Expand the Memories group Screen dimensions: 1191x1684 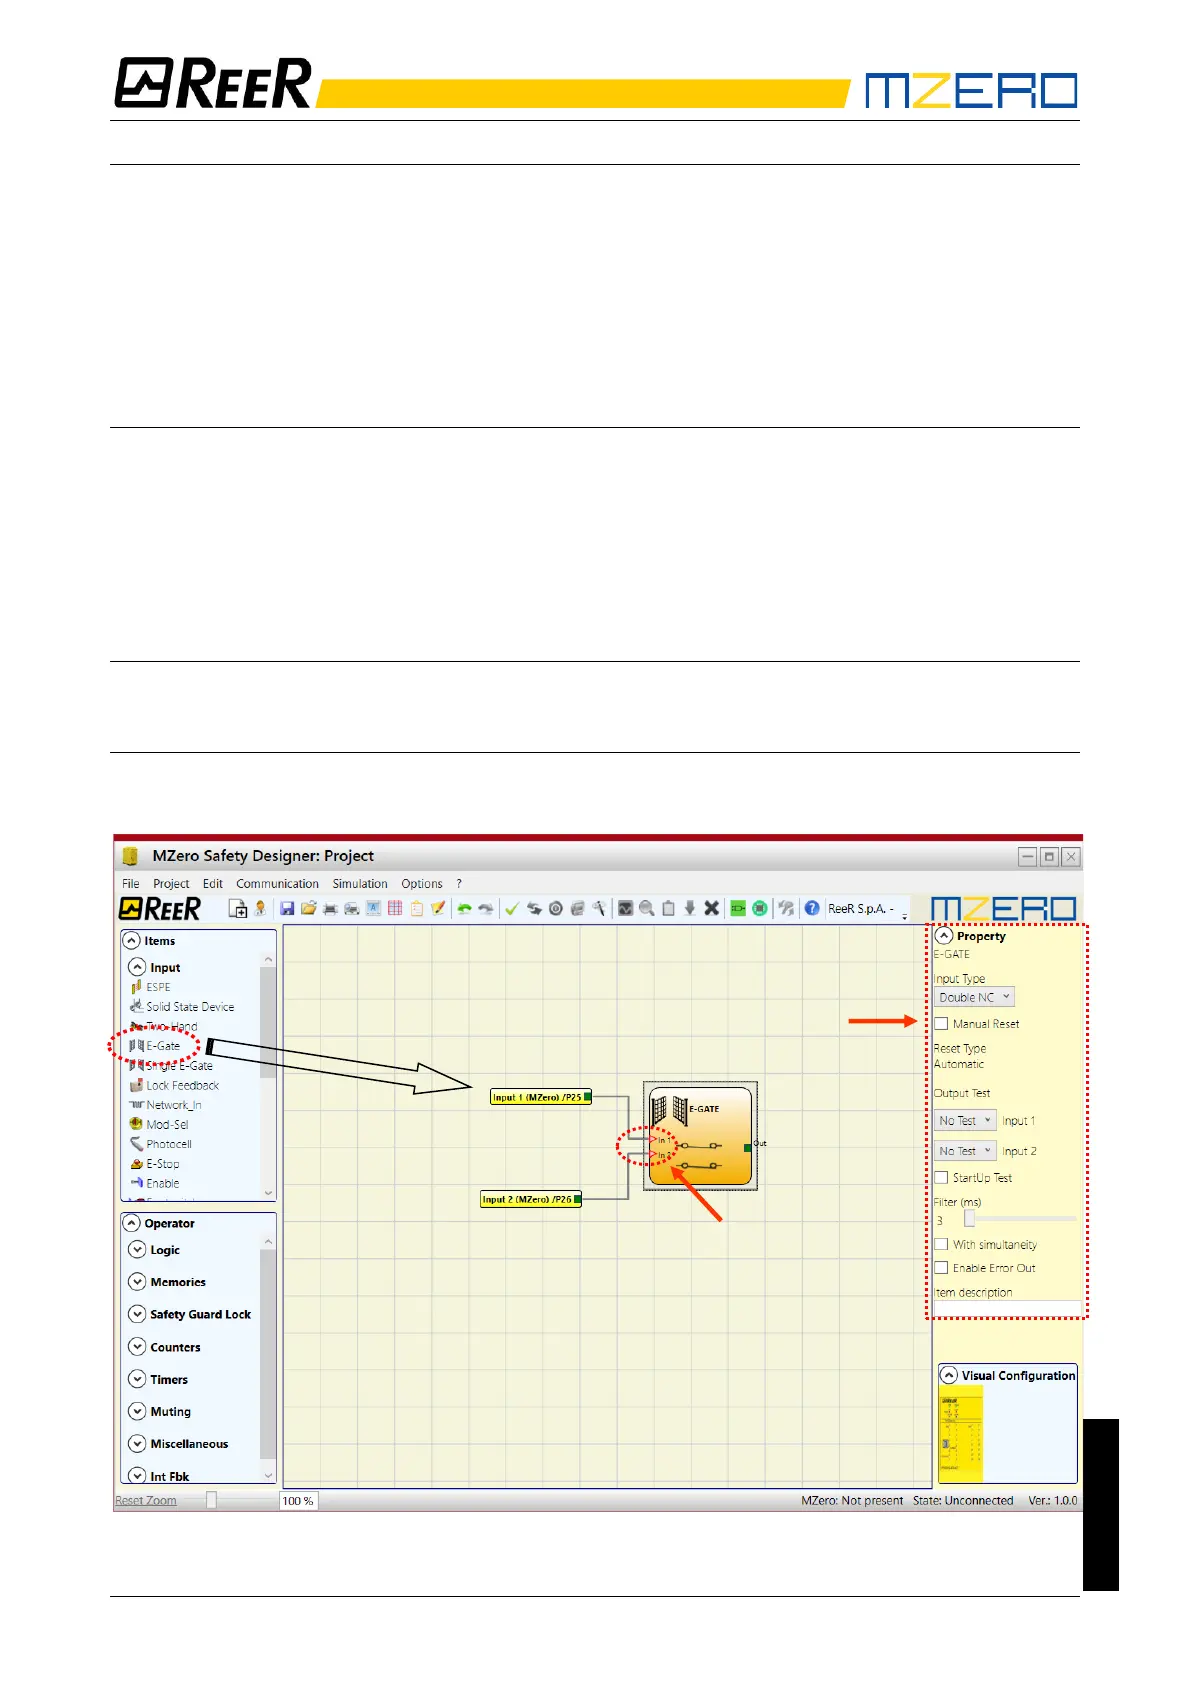coord(137,1282)
